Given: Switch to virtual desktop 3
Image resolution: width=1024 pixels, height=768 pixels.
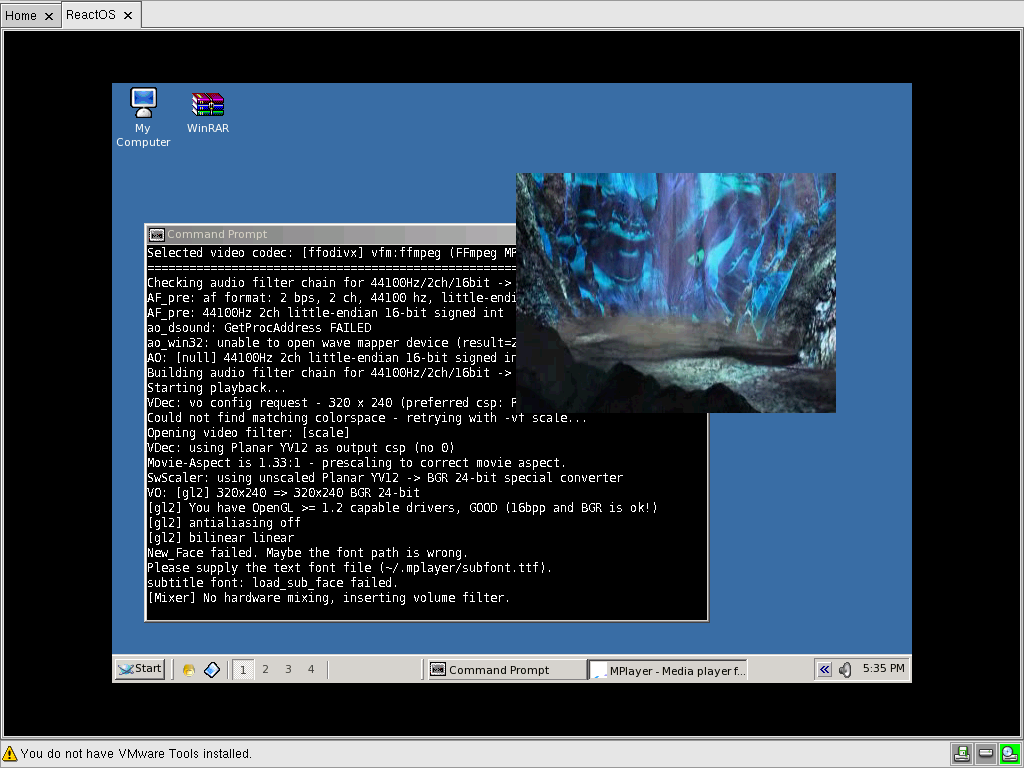Looking at the screenshot, I should [x=288, y=669].
